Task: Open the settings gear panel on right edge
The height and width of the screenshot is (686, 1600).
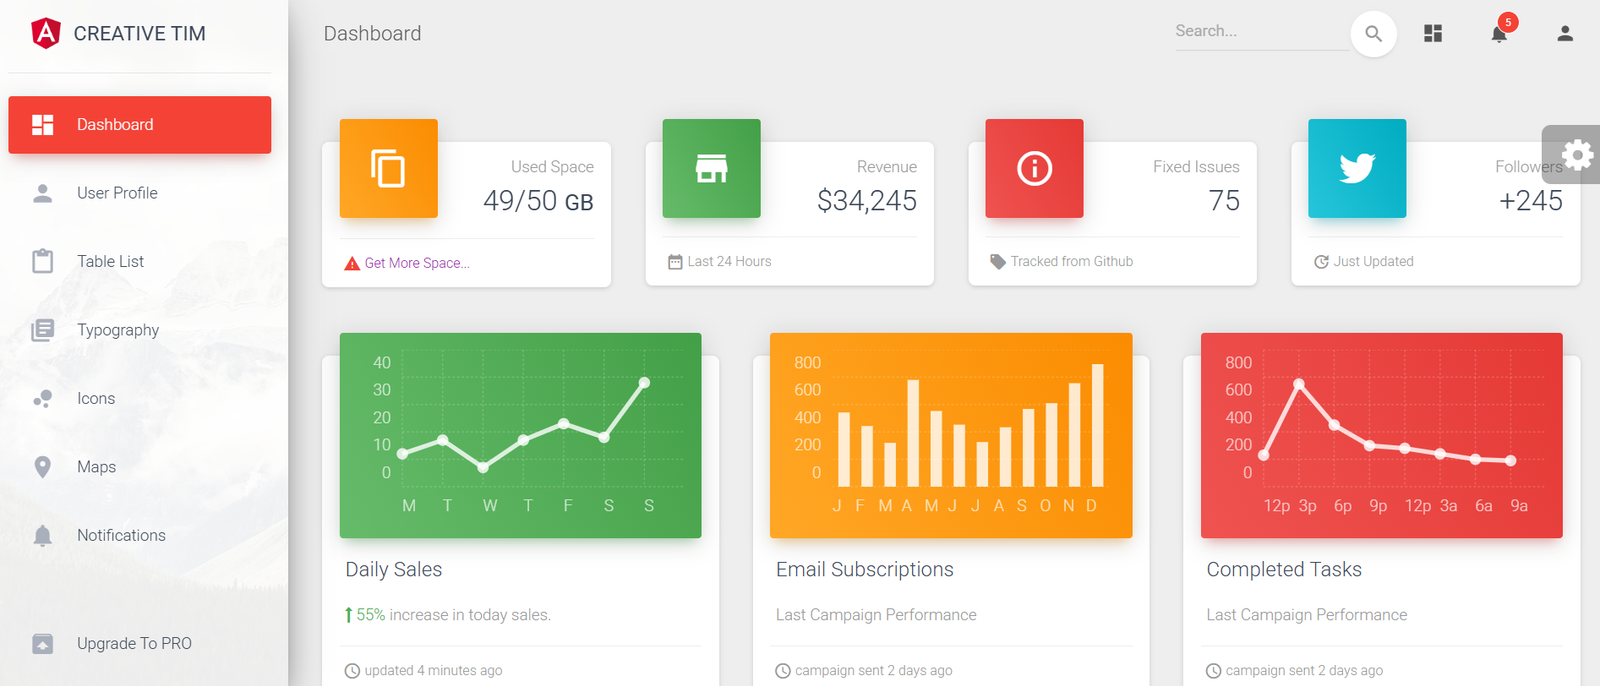Action: pyautogui.click(x=1577, y=154)
